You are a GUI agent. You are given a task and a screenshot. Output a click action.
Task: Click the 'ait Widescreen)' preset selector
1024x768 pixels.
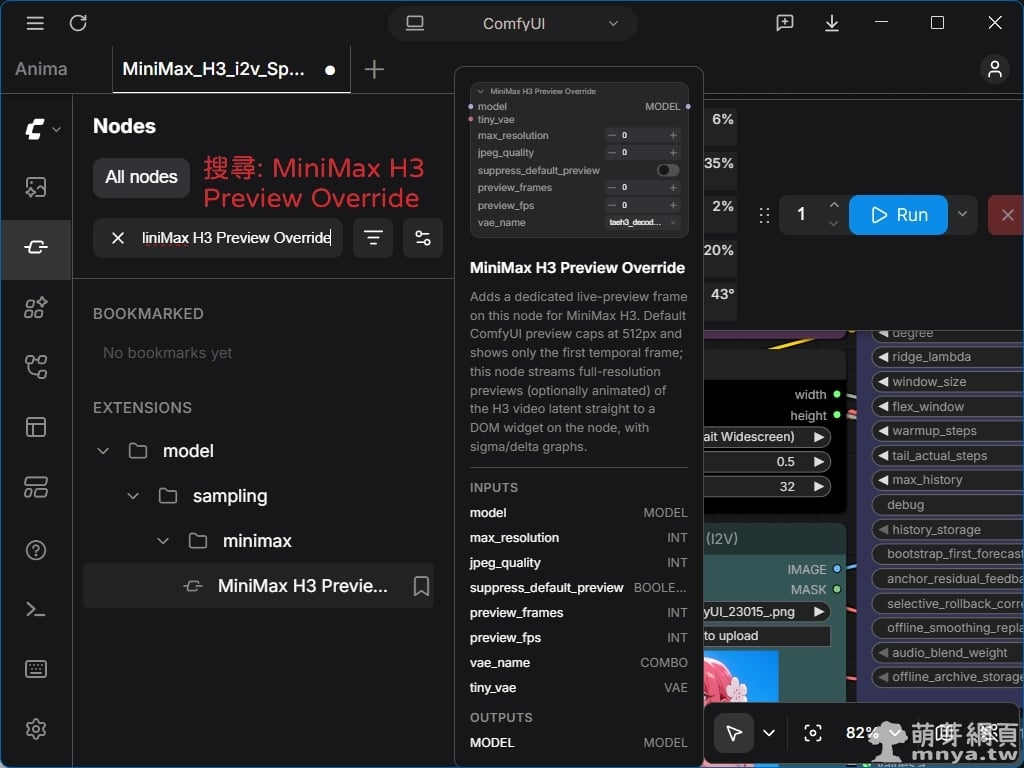coord(767,437)
